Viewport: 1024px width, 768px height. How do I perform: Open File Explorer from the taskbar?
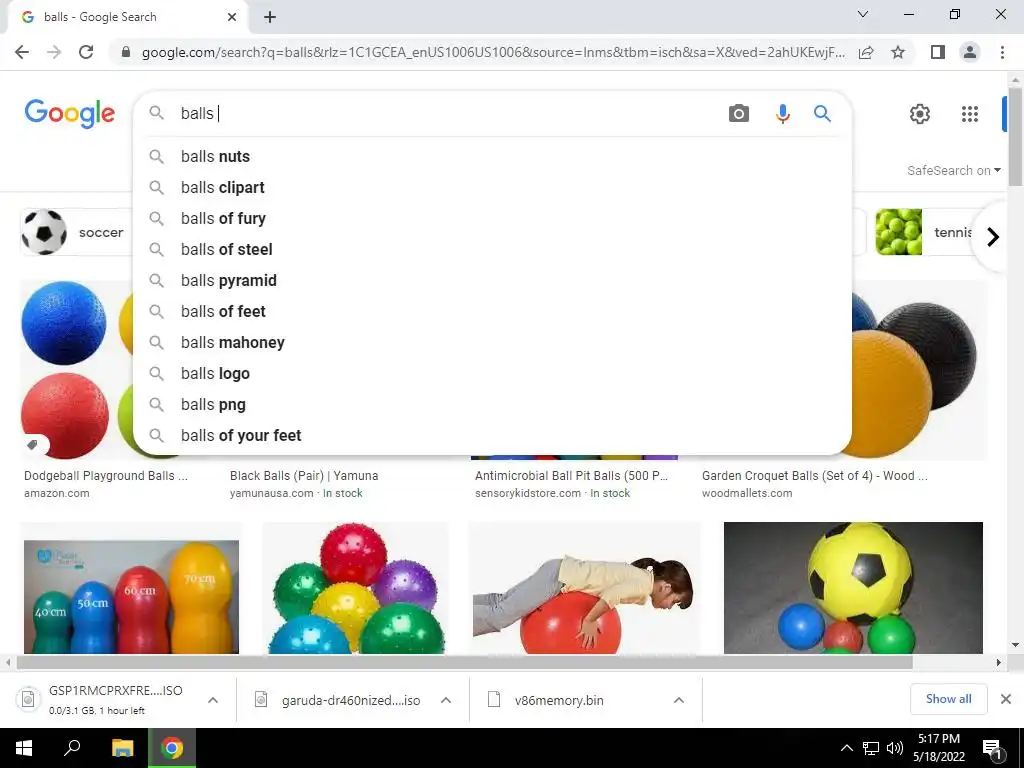tap(122, 748)
